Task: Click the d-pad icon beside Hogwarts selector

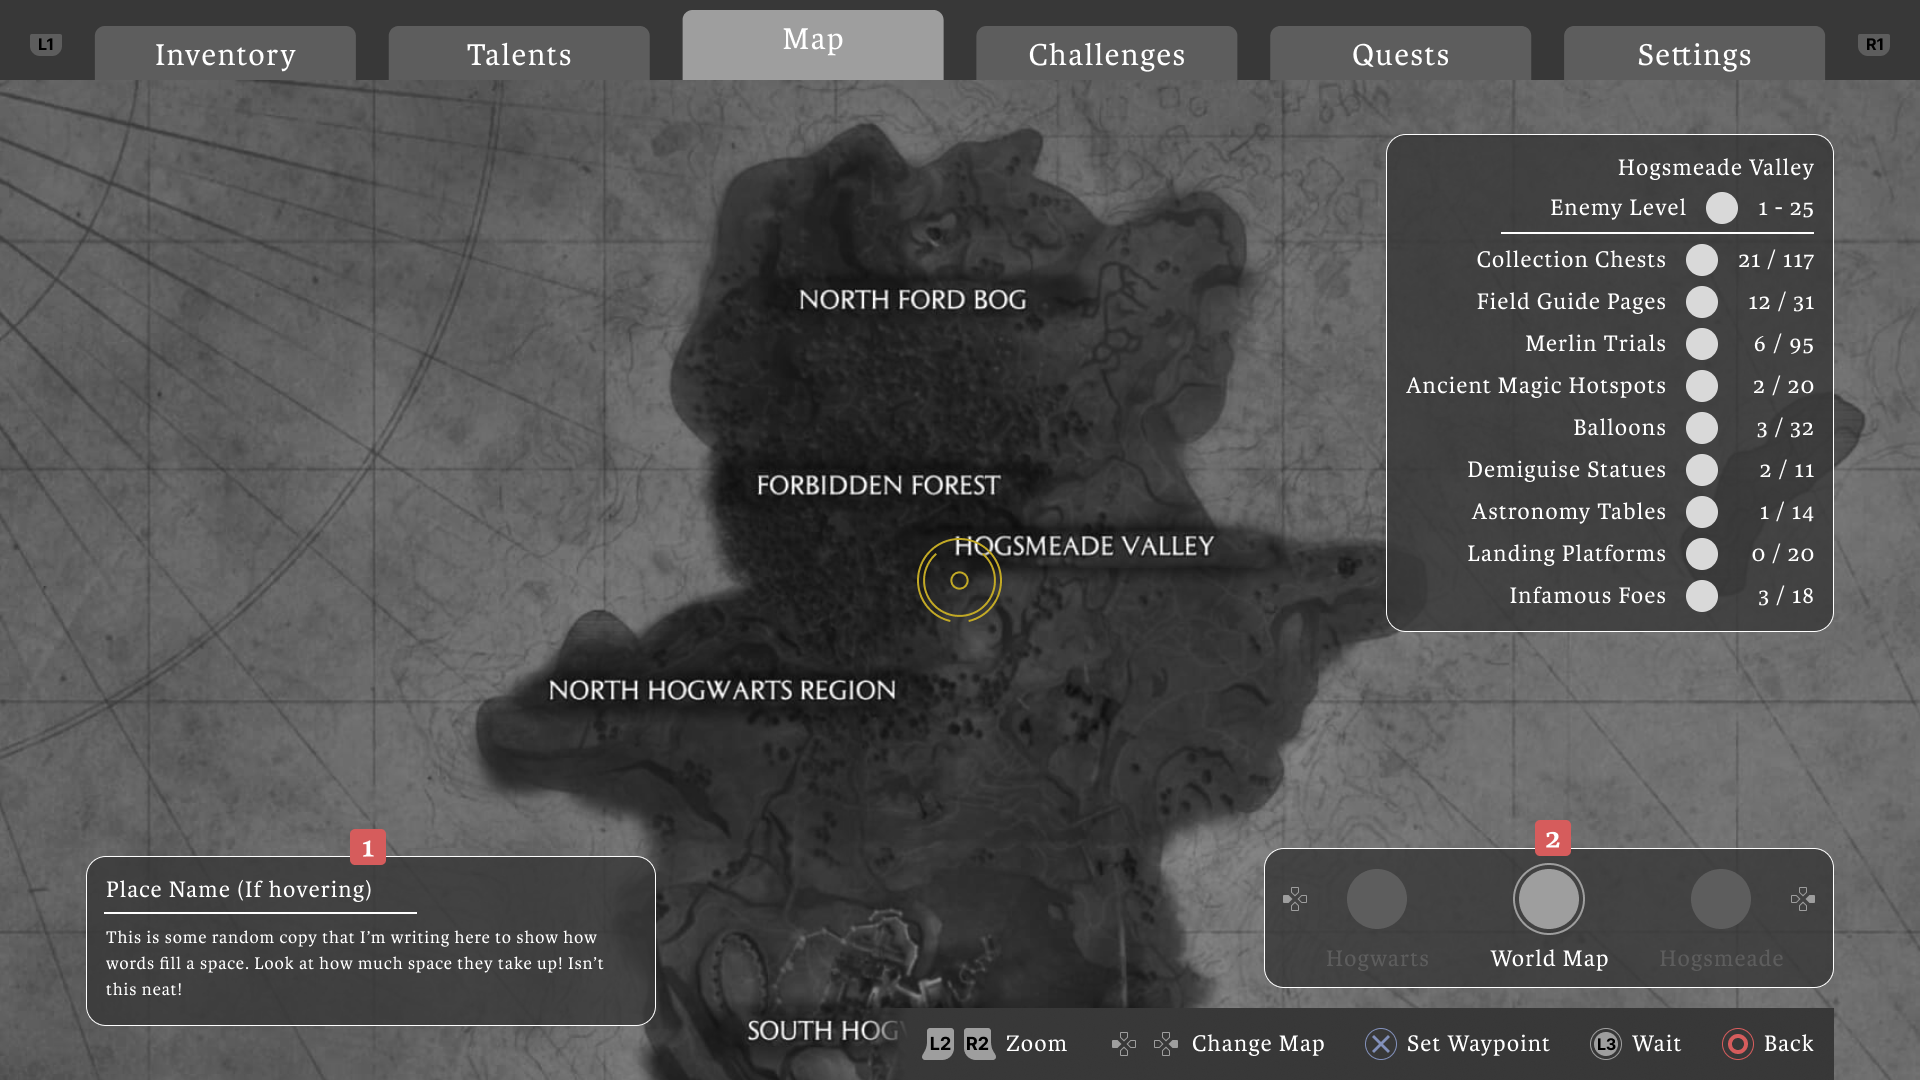Action: tap(1296, 899)
